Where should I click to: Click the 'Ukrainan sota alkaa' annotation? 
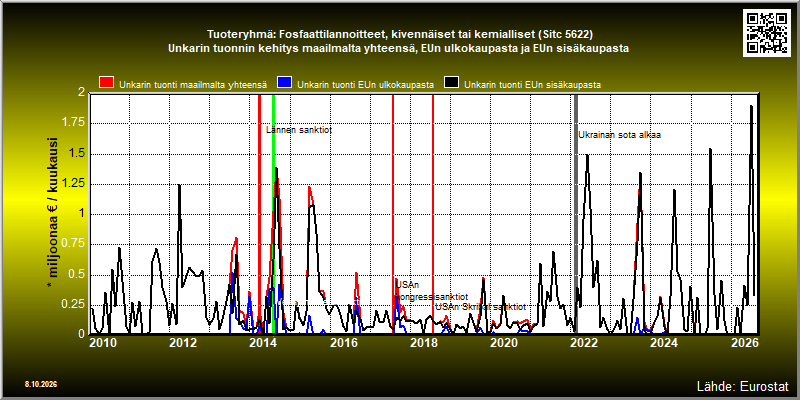619,135
